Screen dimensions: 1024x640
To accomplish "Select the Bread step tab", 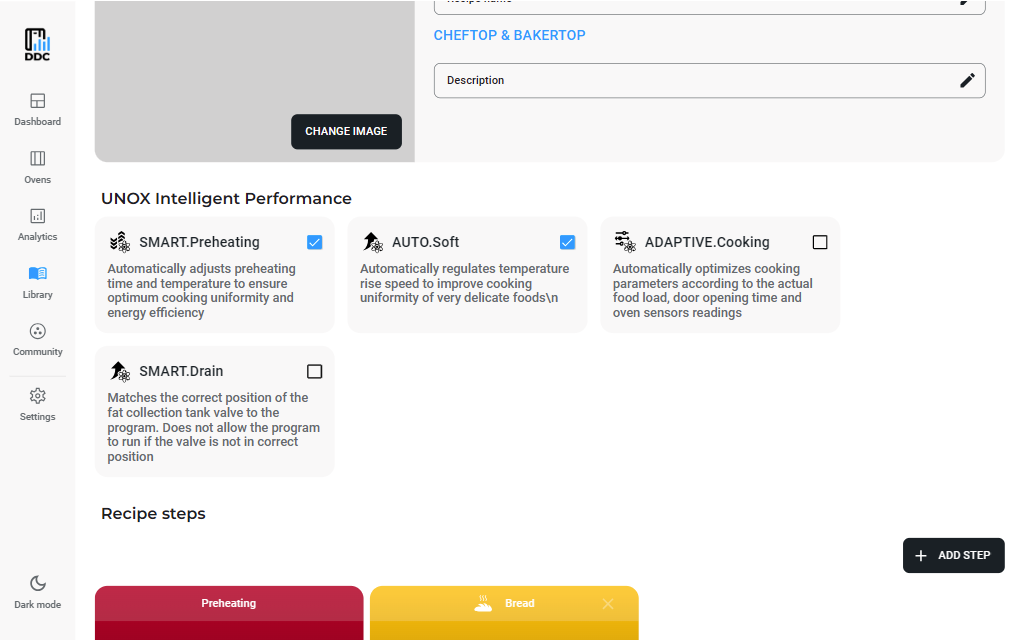I will coord(505,604).
